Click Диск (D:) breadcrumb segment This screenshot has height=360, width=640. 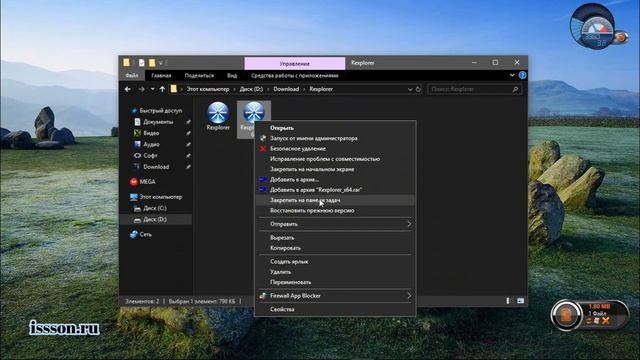click(x=251, y=89)
